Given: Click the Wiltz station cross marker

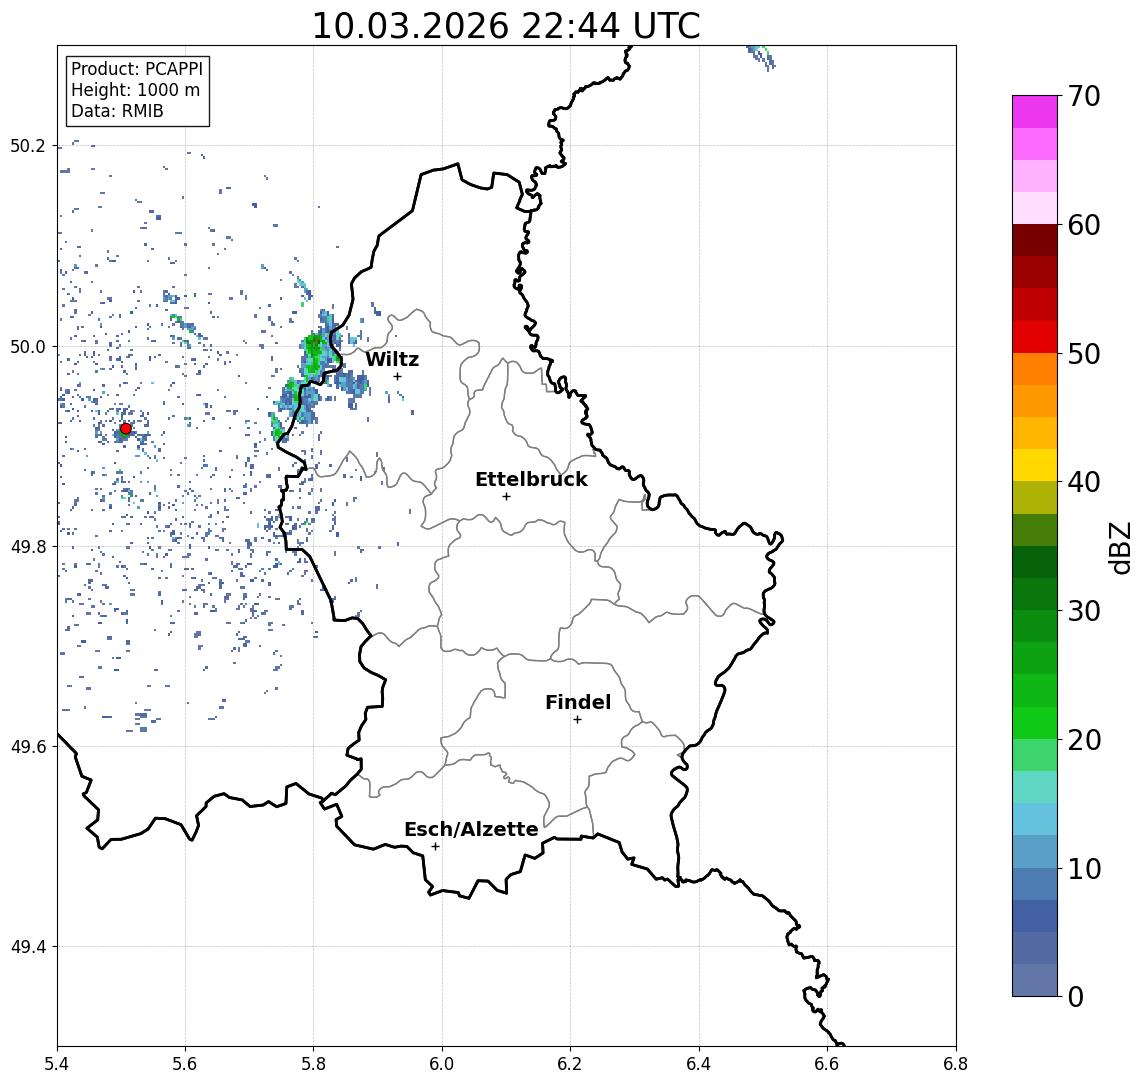Looking at the screenshot, I should coord(397,376).
